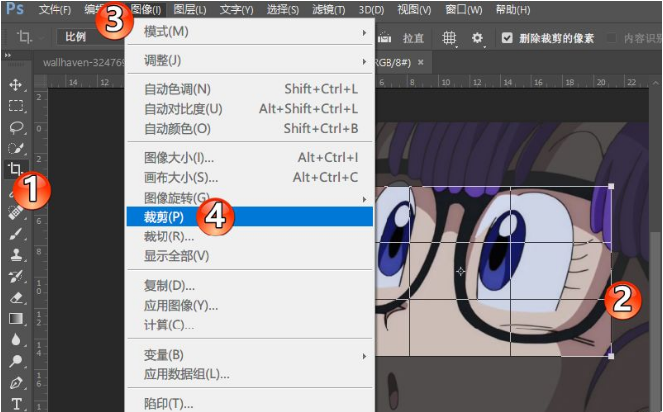The width and height of the screenshot is (663, 412).
Task: Close the wallhaven document tab
Action: [x=420, y=62]
